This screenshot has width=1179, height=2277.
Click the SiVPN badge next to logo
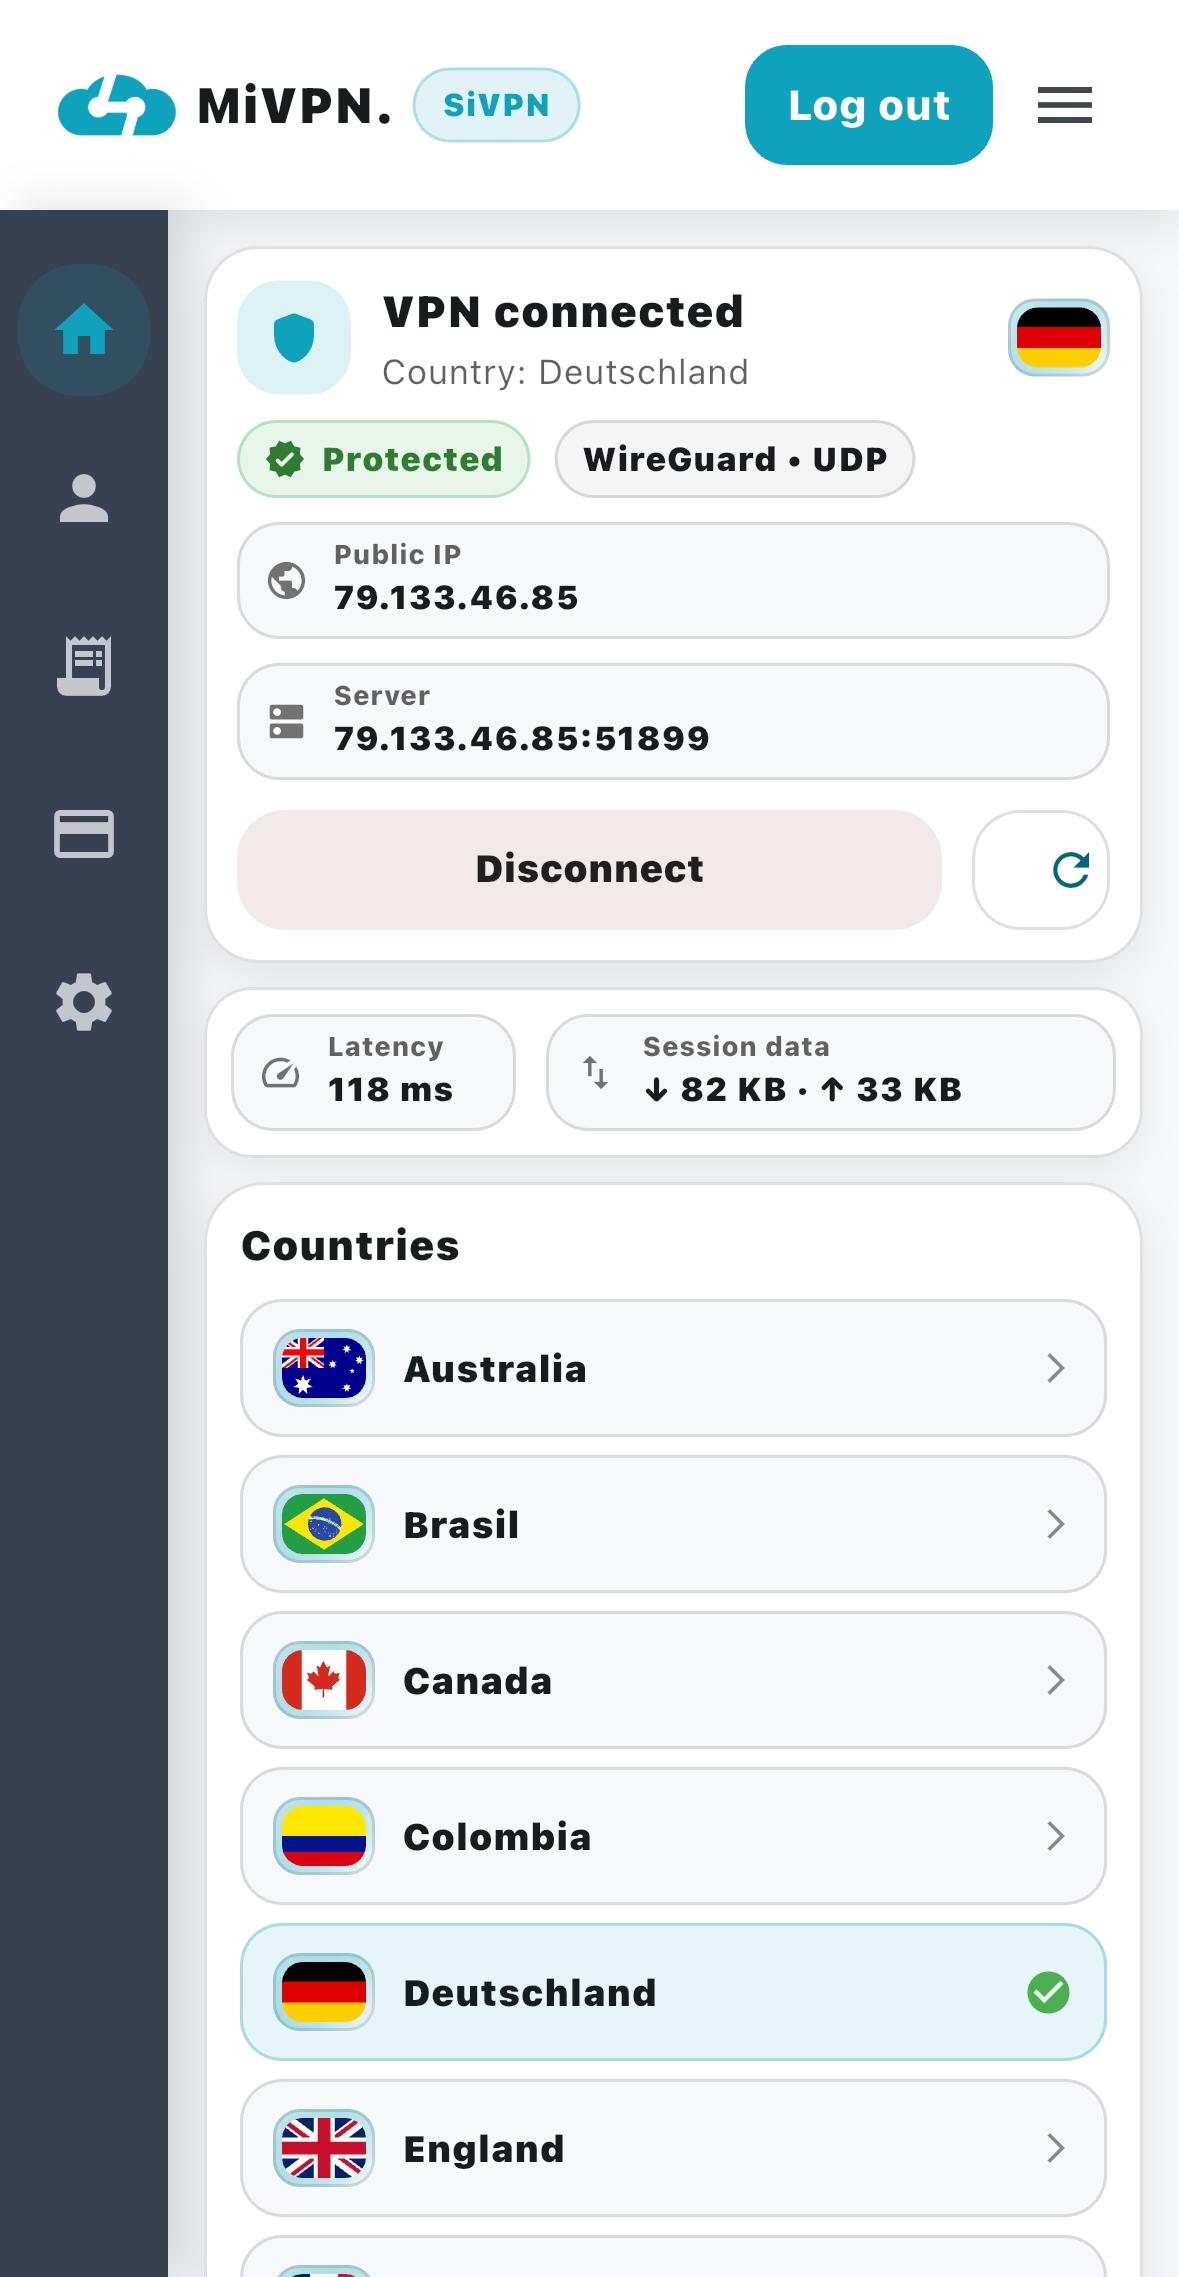click(x=496, y=104)
